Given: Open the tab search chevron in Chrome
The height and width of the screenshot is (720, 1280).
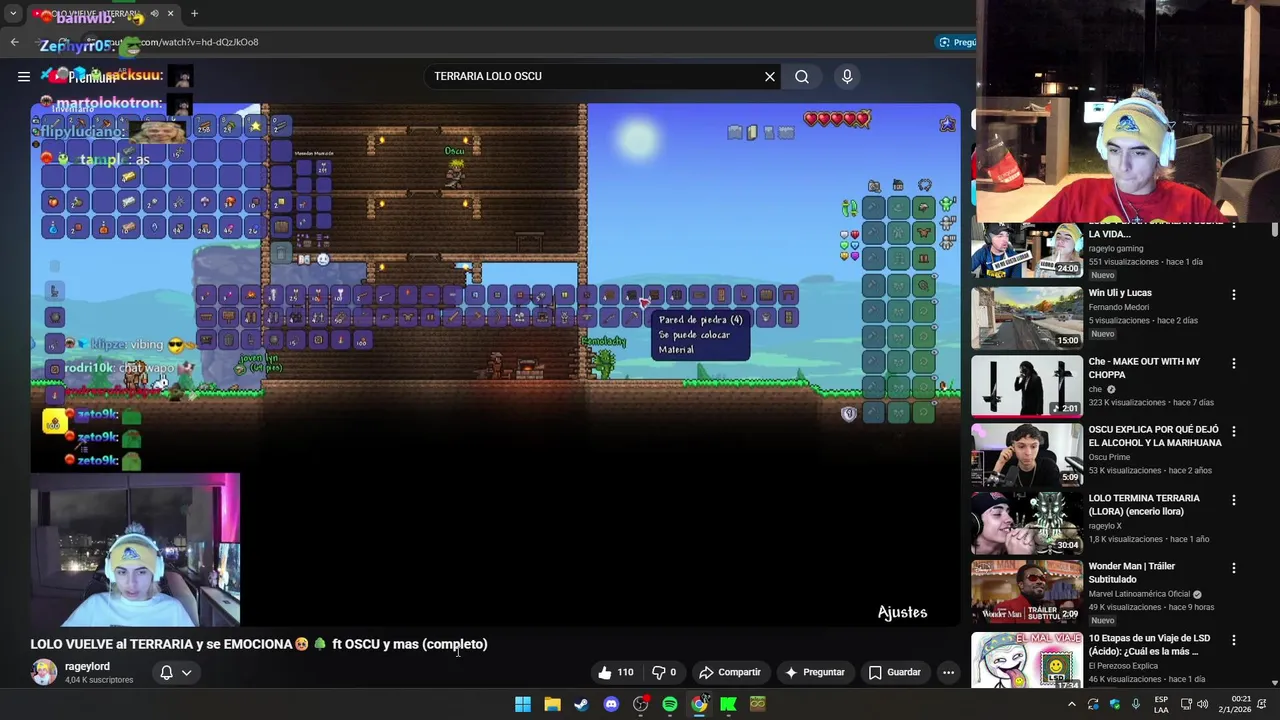Looking at the screenshot, I should pos(12,14).
